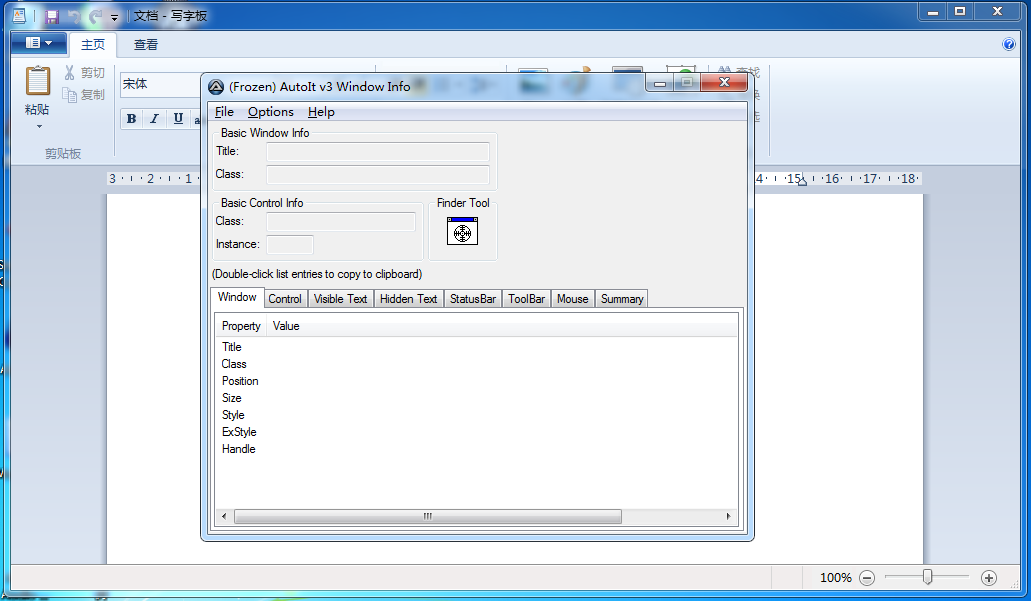
Task: Close the AutoIt Window Info window
Action: (x=724, y=82)
